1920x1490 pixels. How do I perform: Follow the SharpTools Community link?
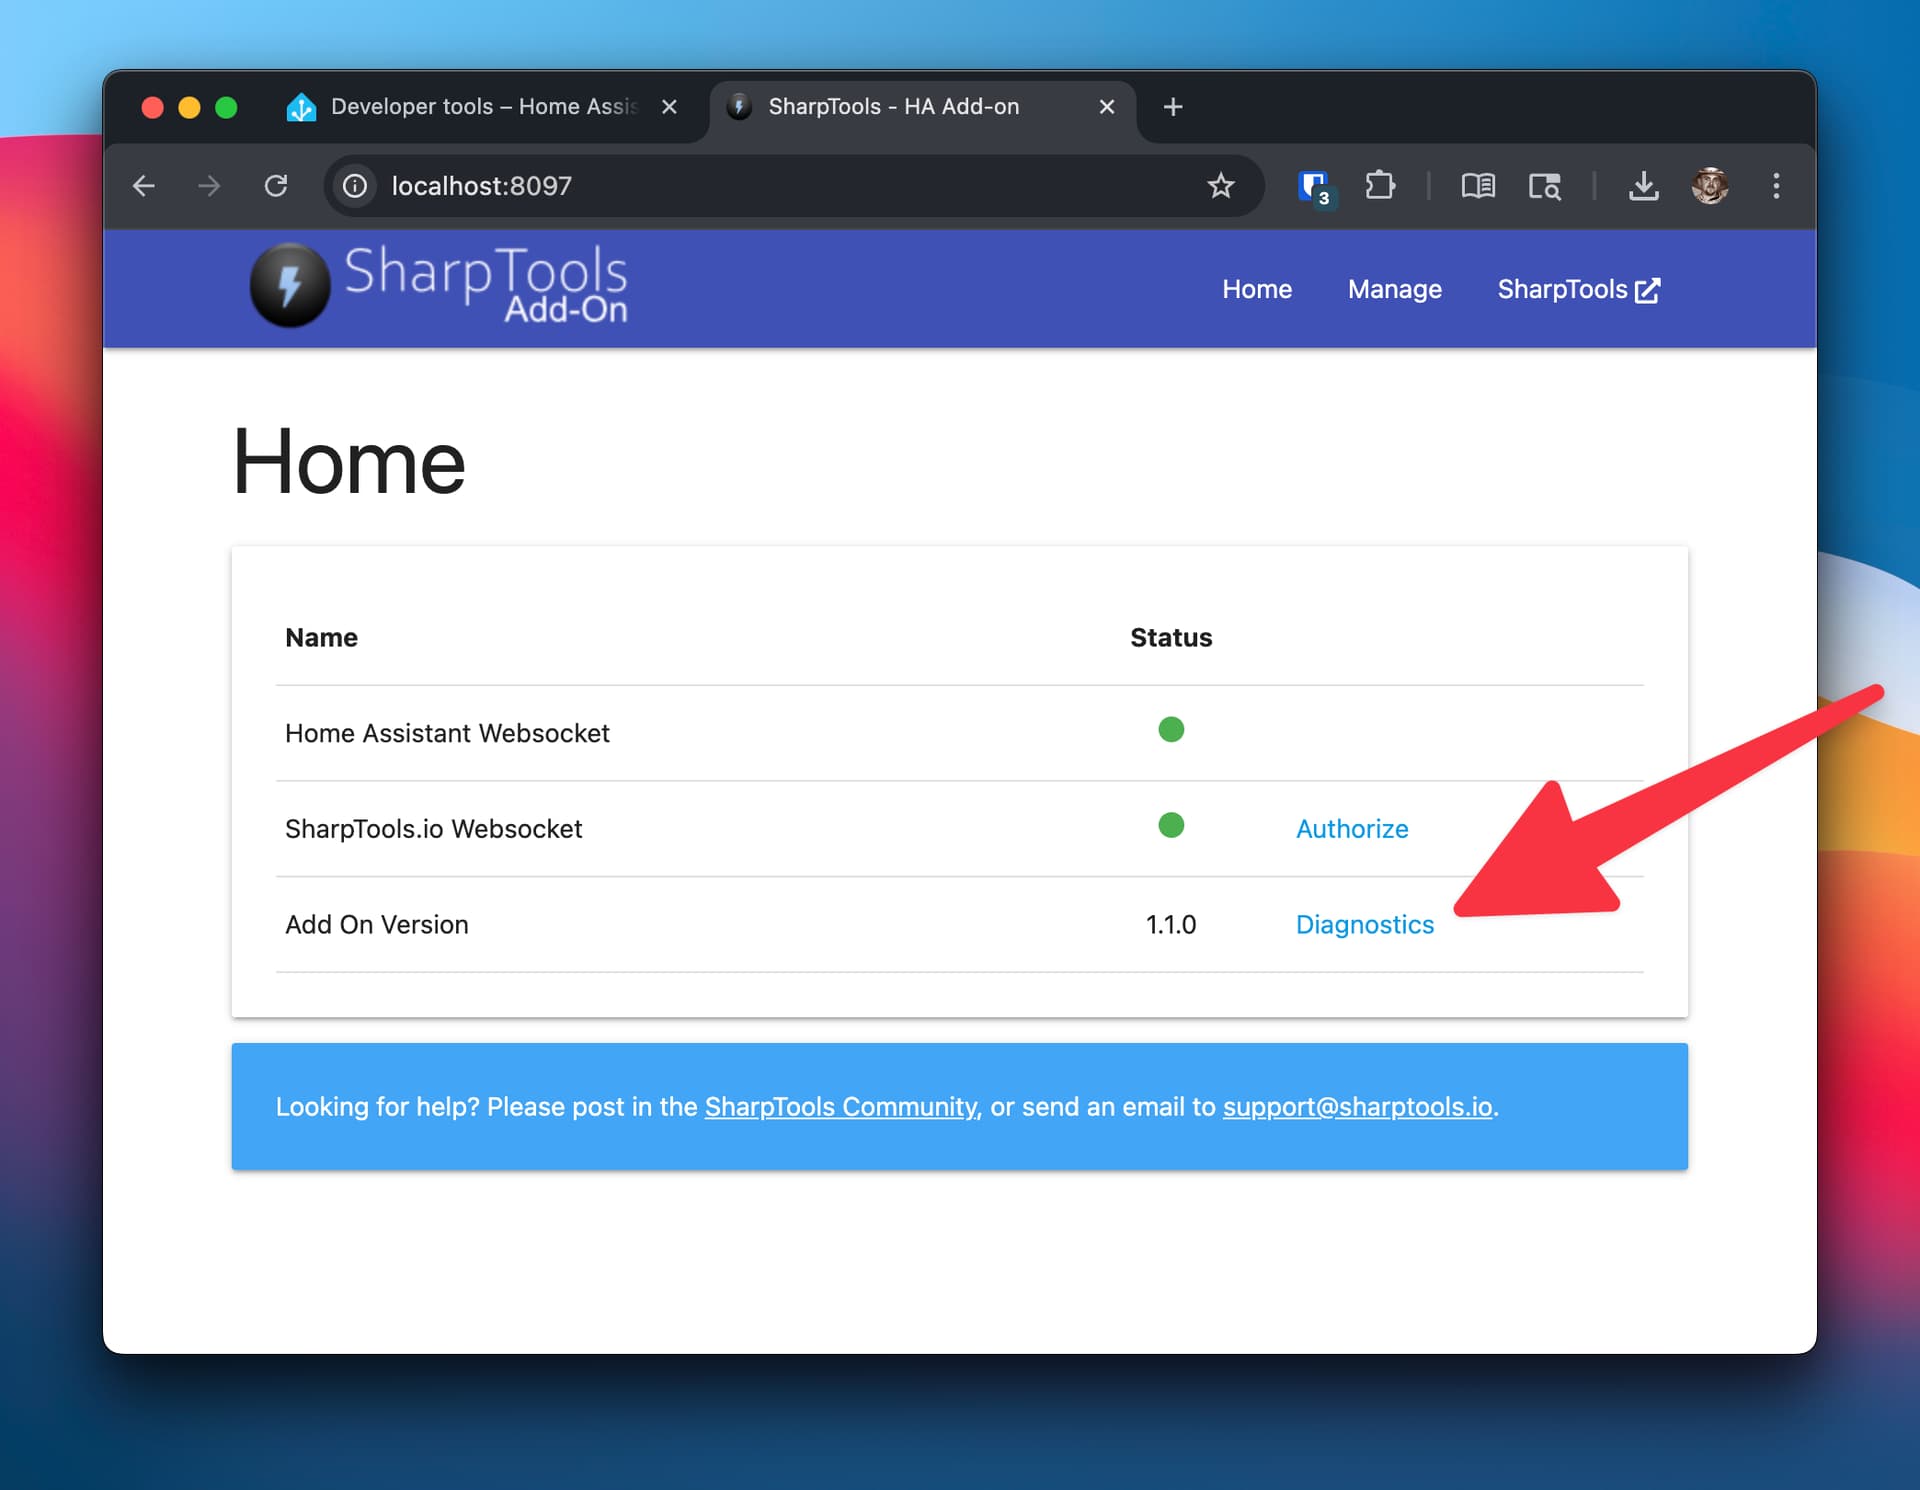click(x=842, y=1107)
